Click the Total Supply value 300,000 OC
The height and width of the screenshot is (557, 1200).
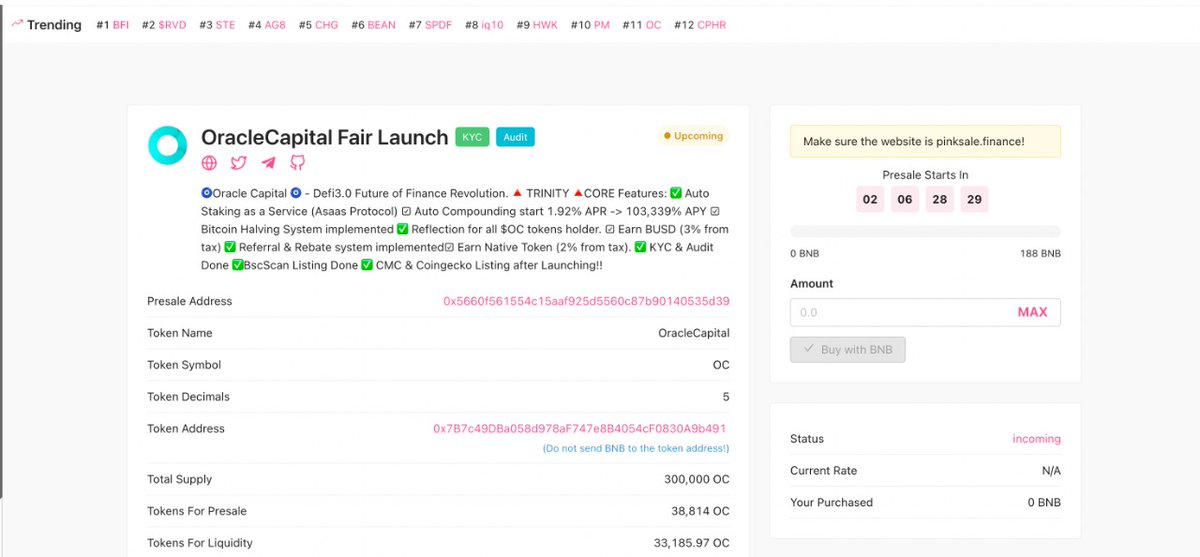[696, 480]
